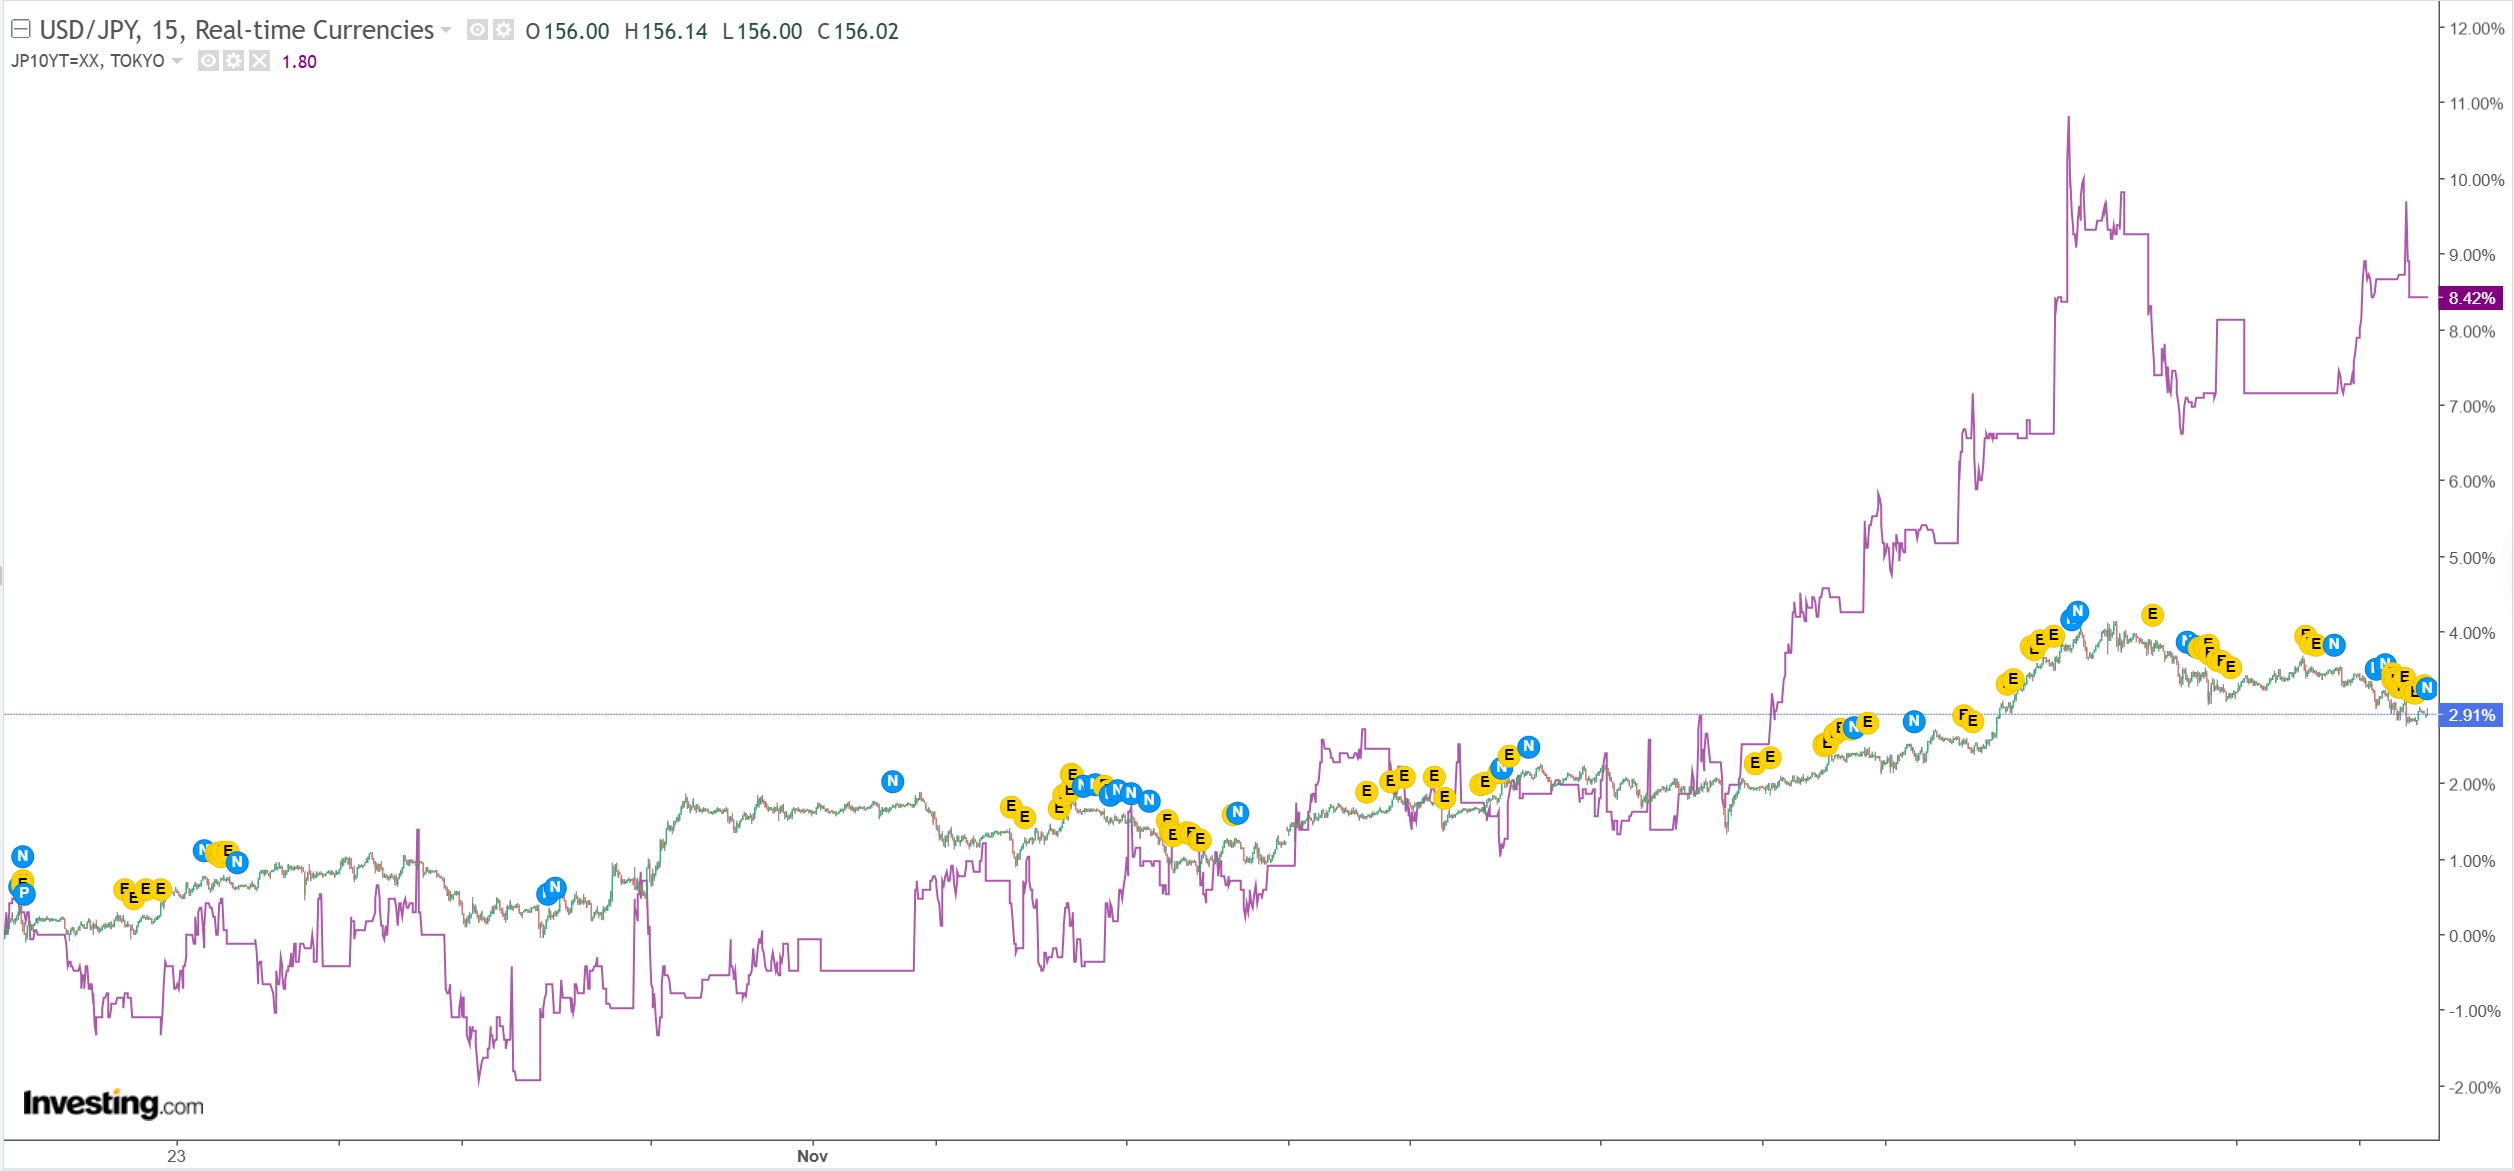This screenshot has height=1171, width=2514.
Task: Click the rightmost N news marker
Action: click(2426, 688)
